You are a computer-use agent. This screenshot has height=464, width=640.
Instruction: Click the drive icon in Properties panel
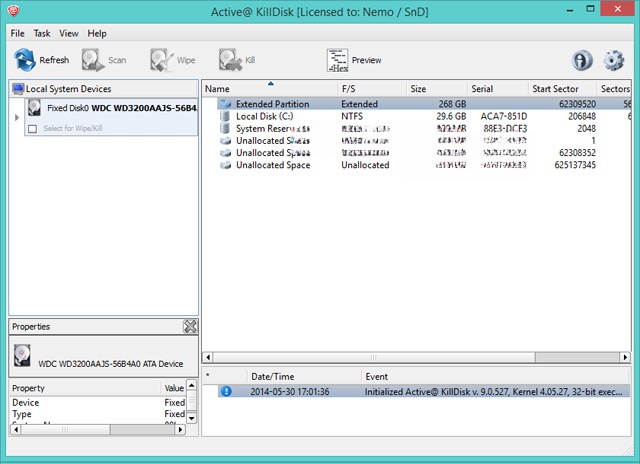(x=22, y=355)
